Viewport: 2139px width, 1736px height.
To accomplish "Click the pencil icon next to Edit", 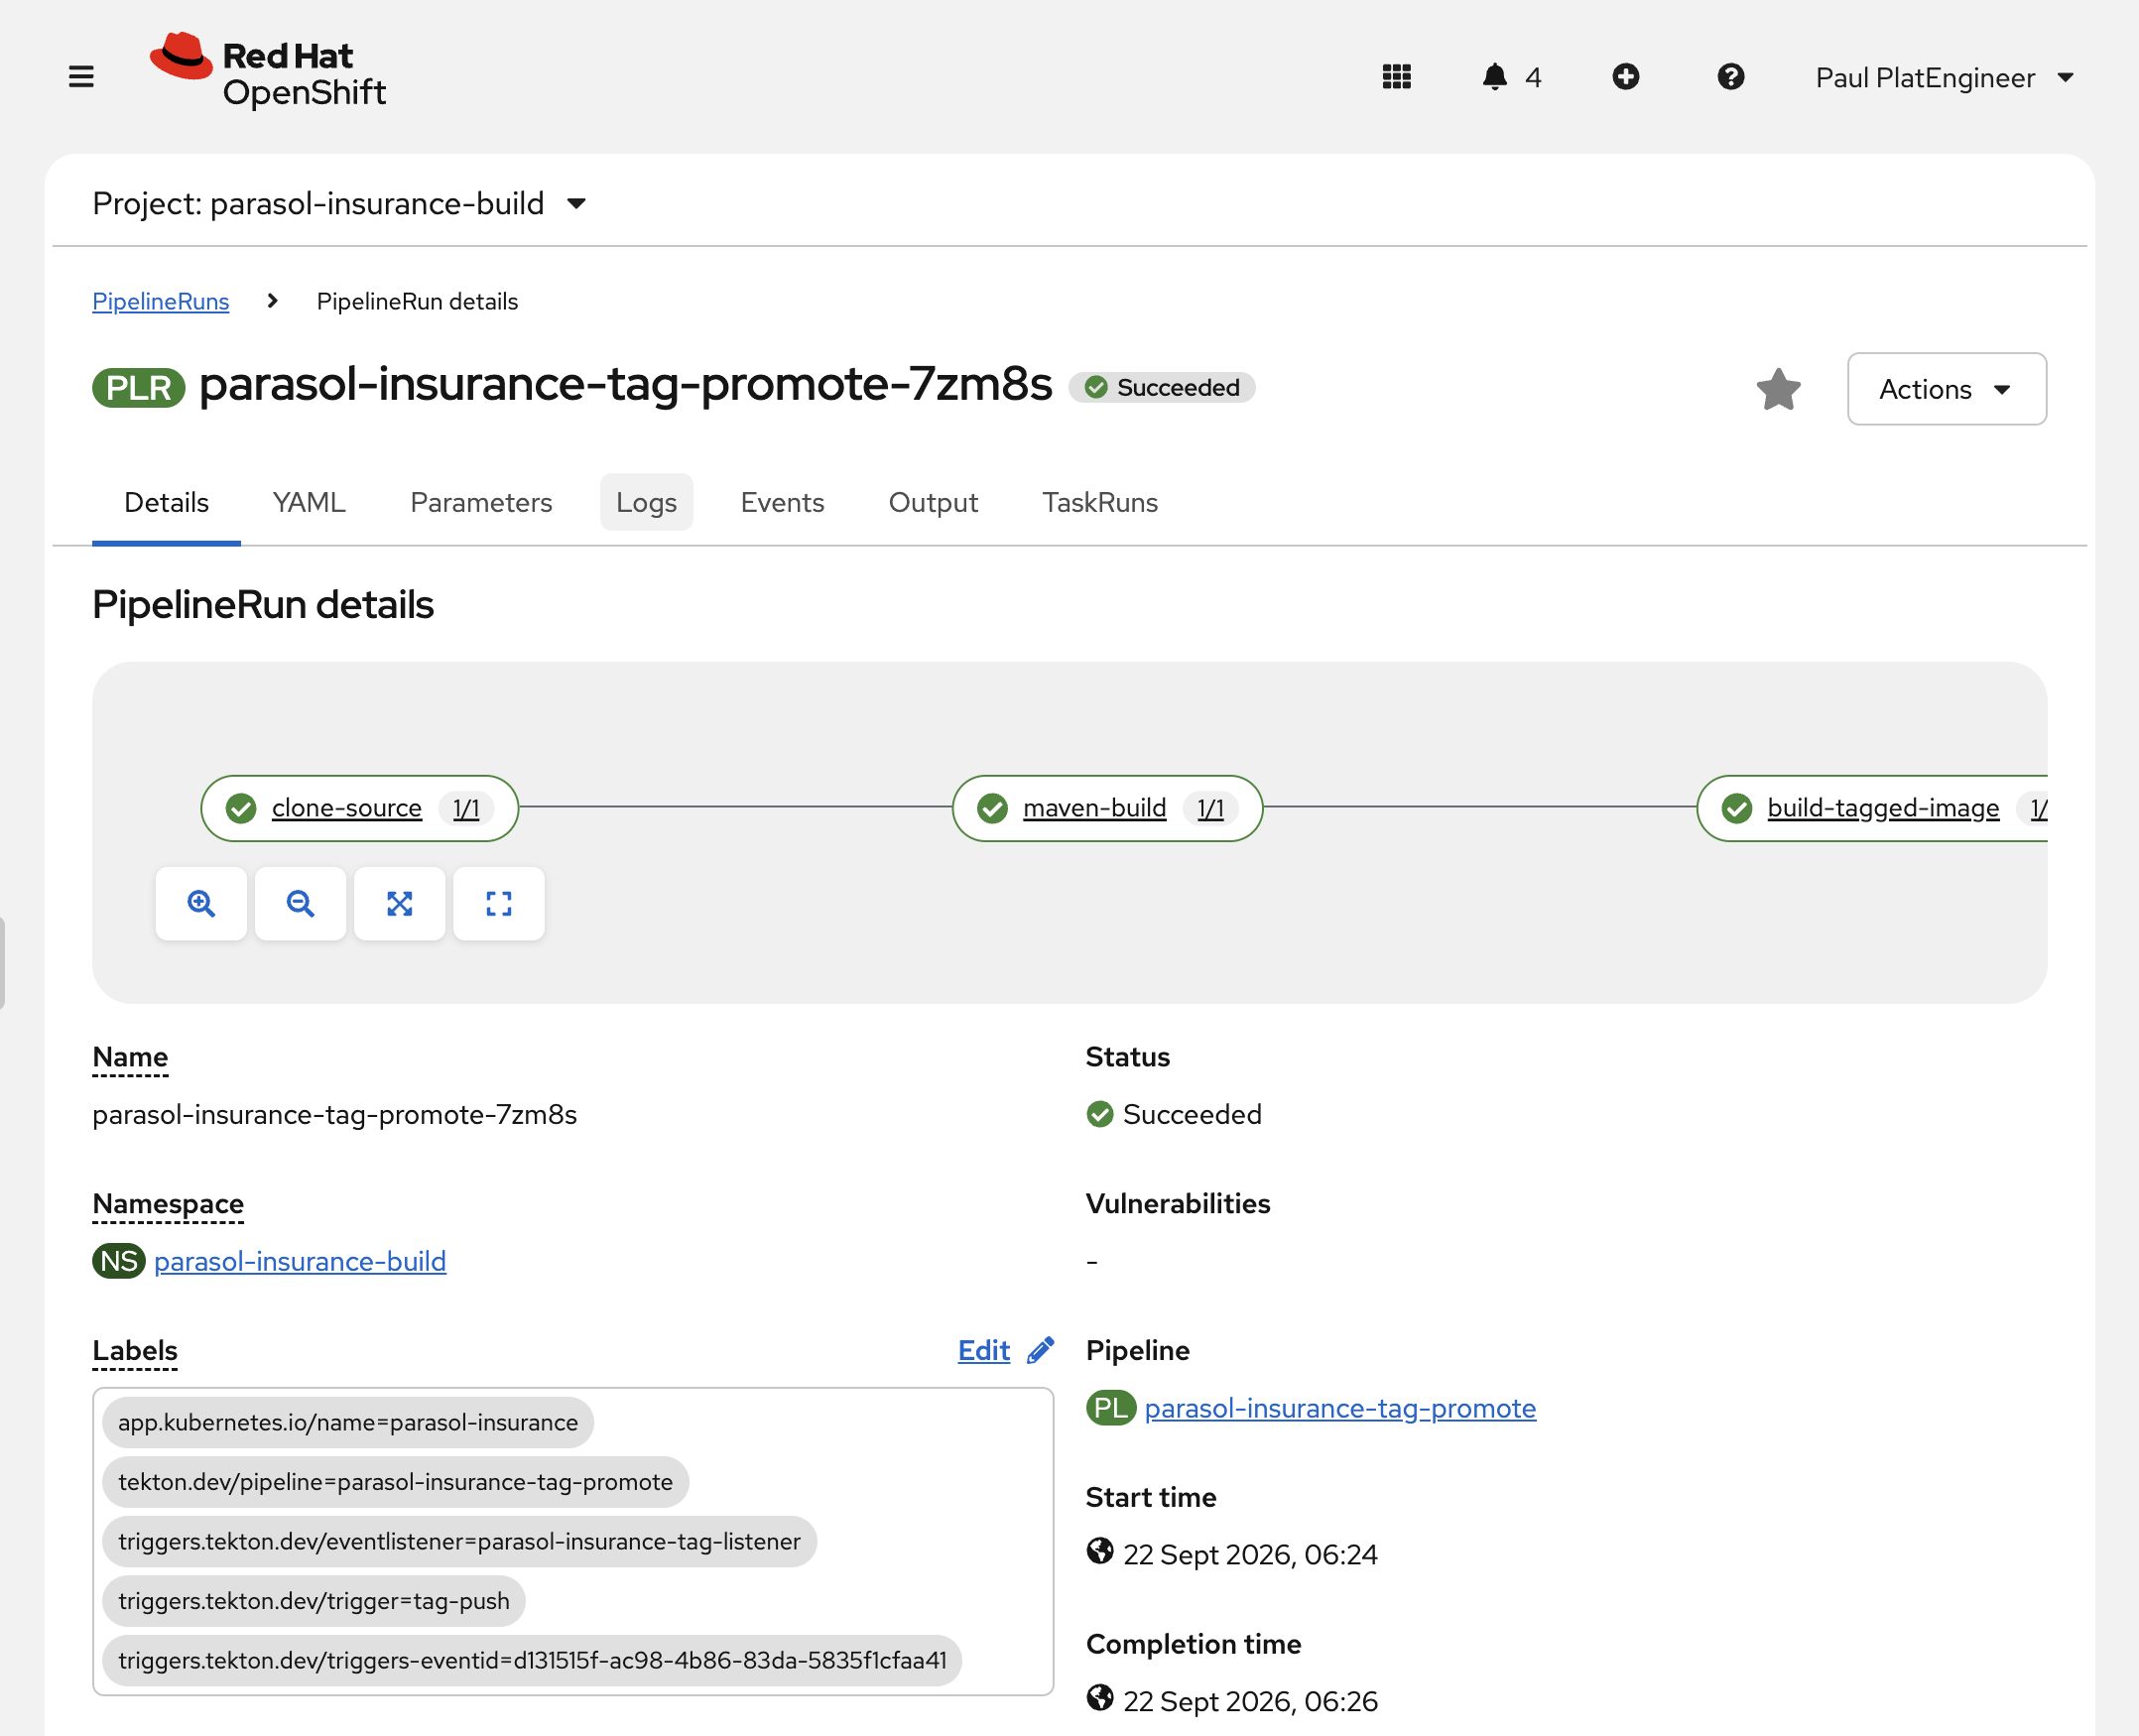I will click(1040, 1350).
